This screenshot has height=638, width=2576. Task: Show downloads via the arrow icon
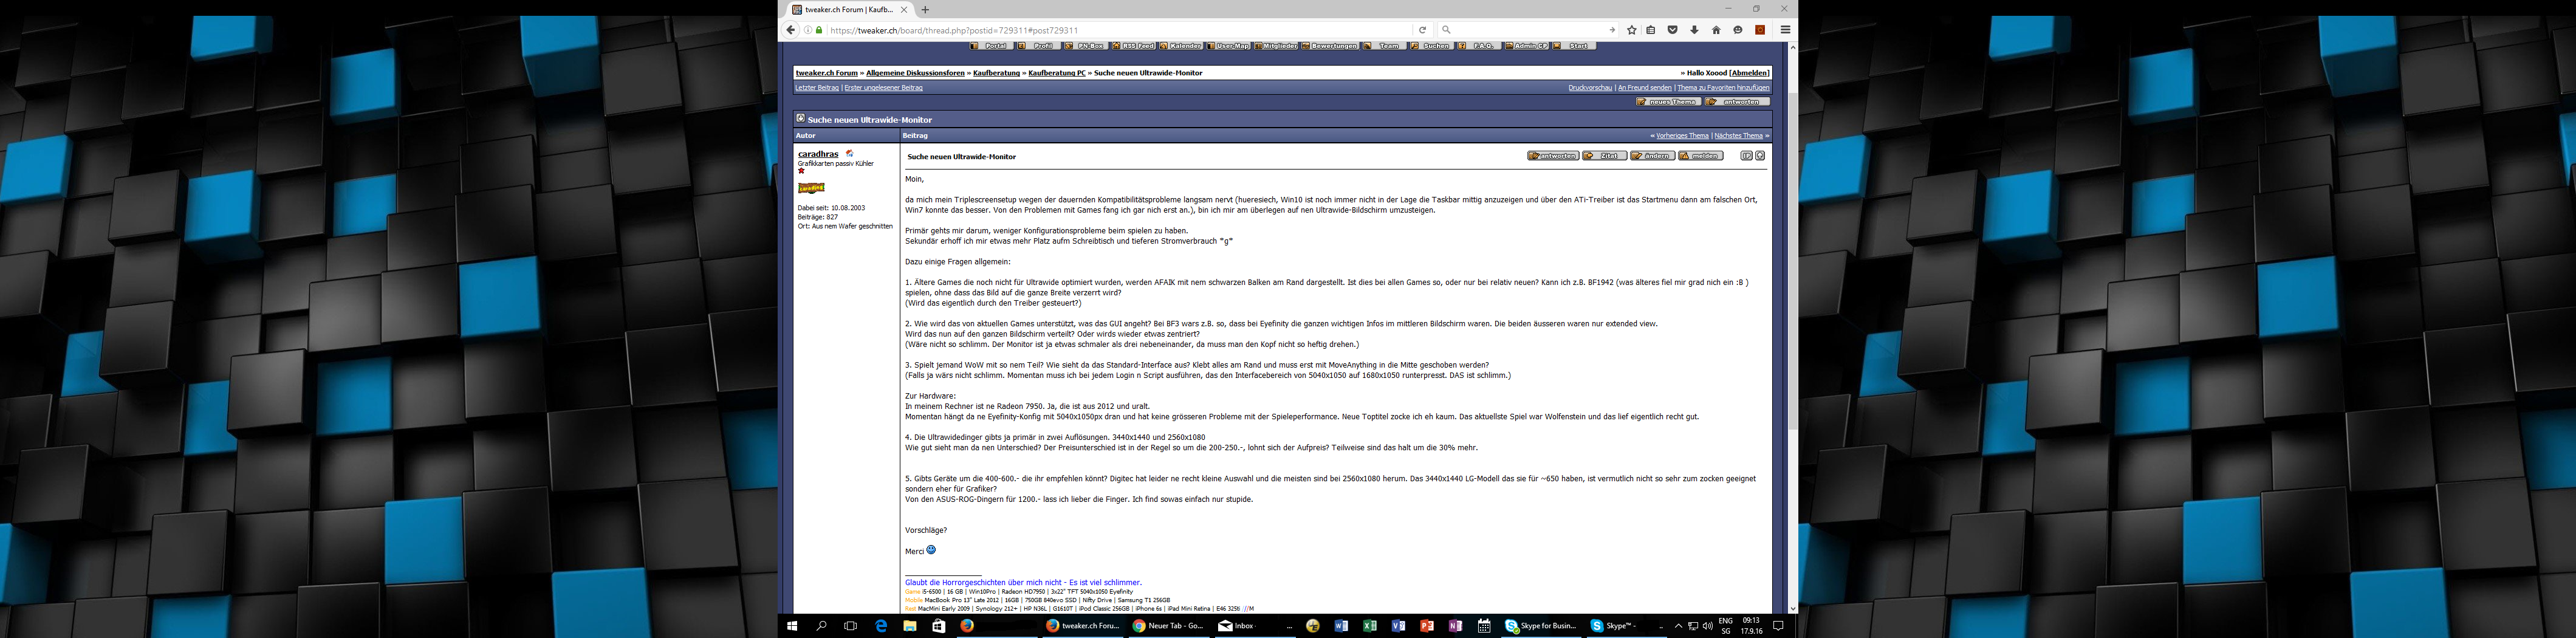click(1694, 30)
